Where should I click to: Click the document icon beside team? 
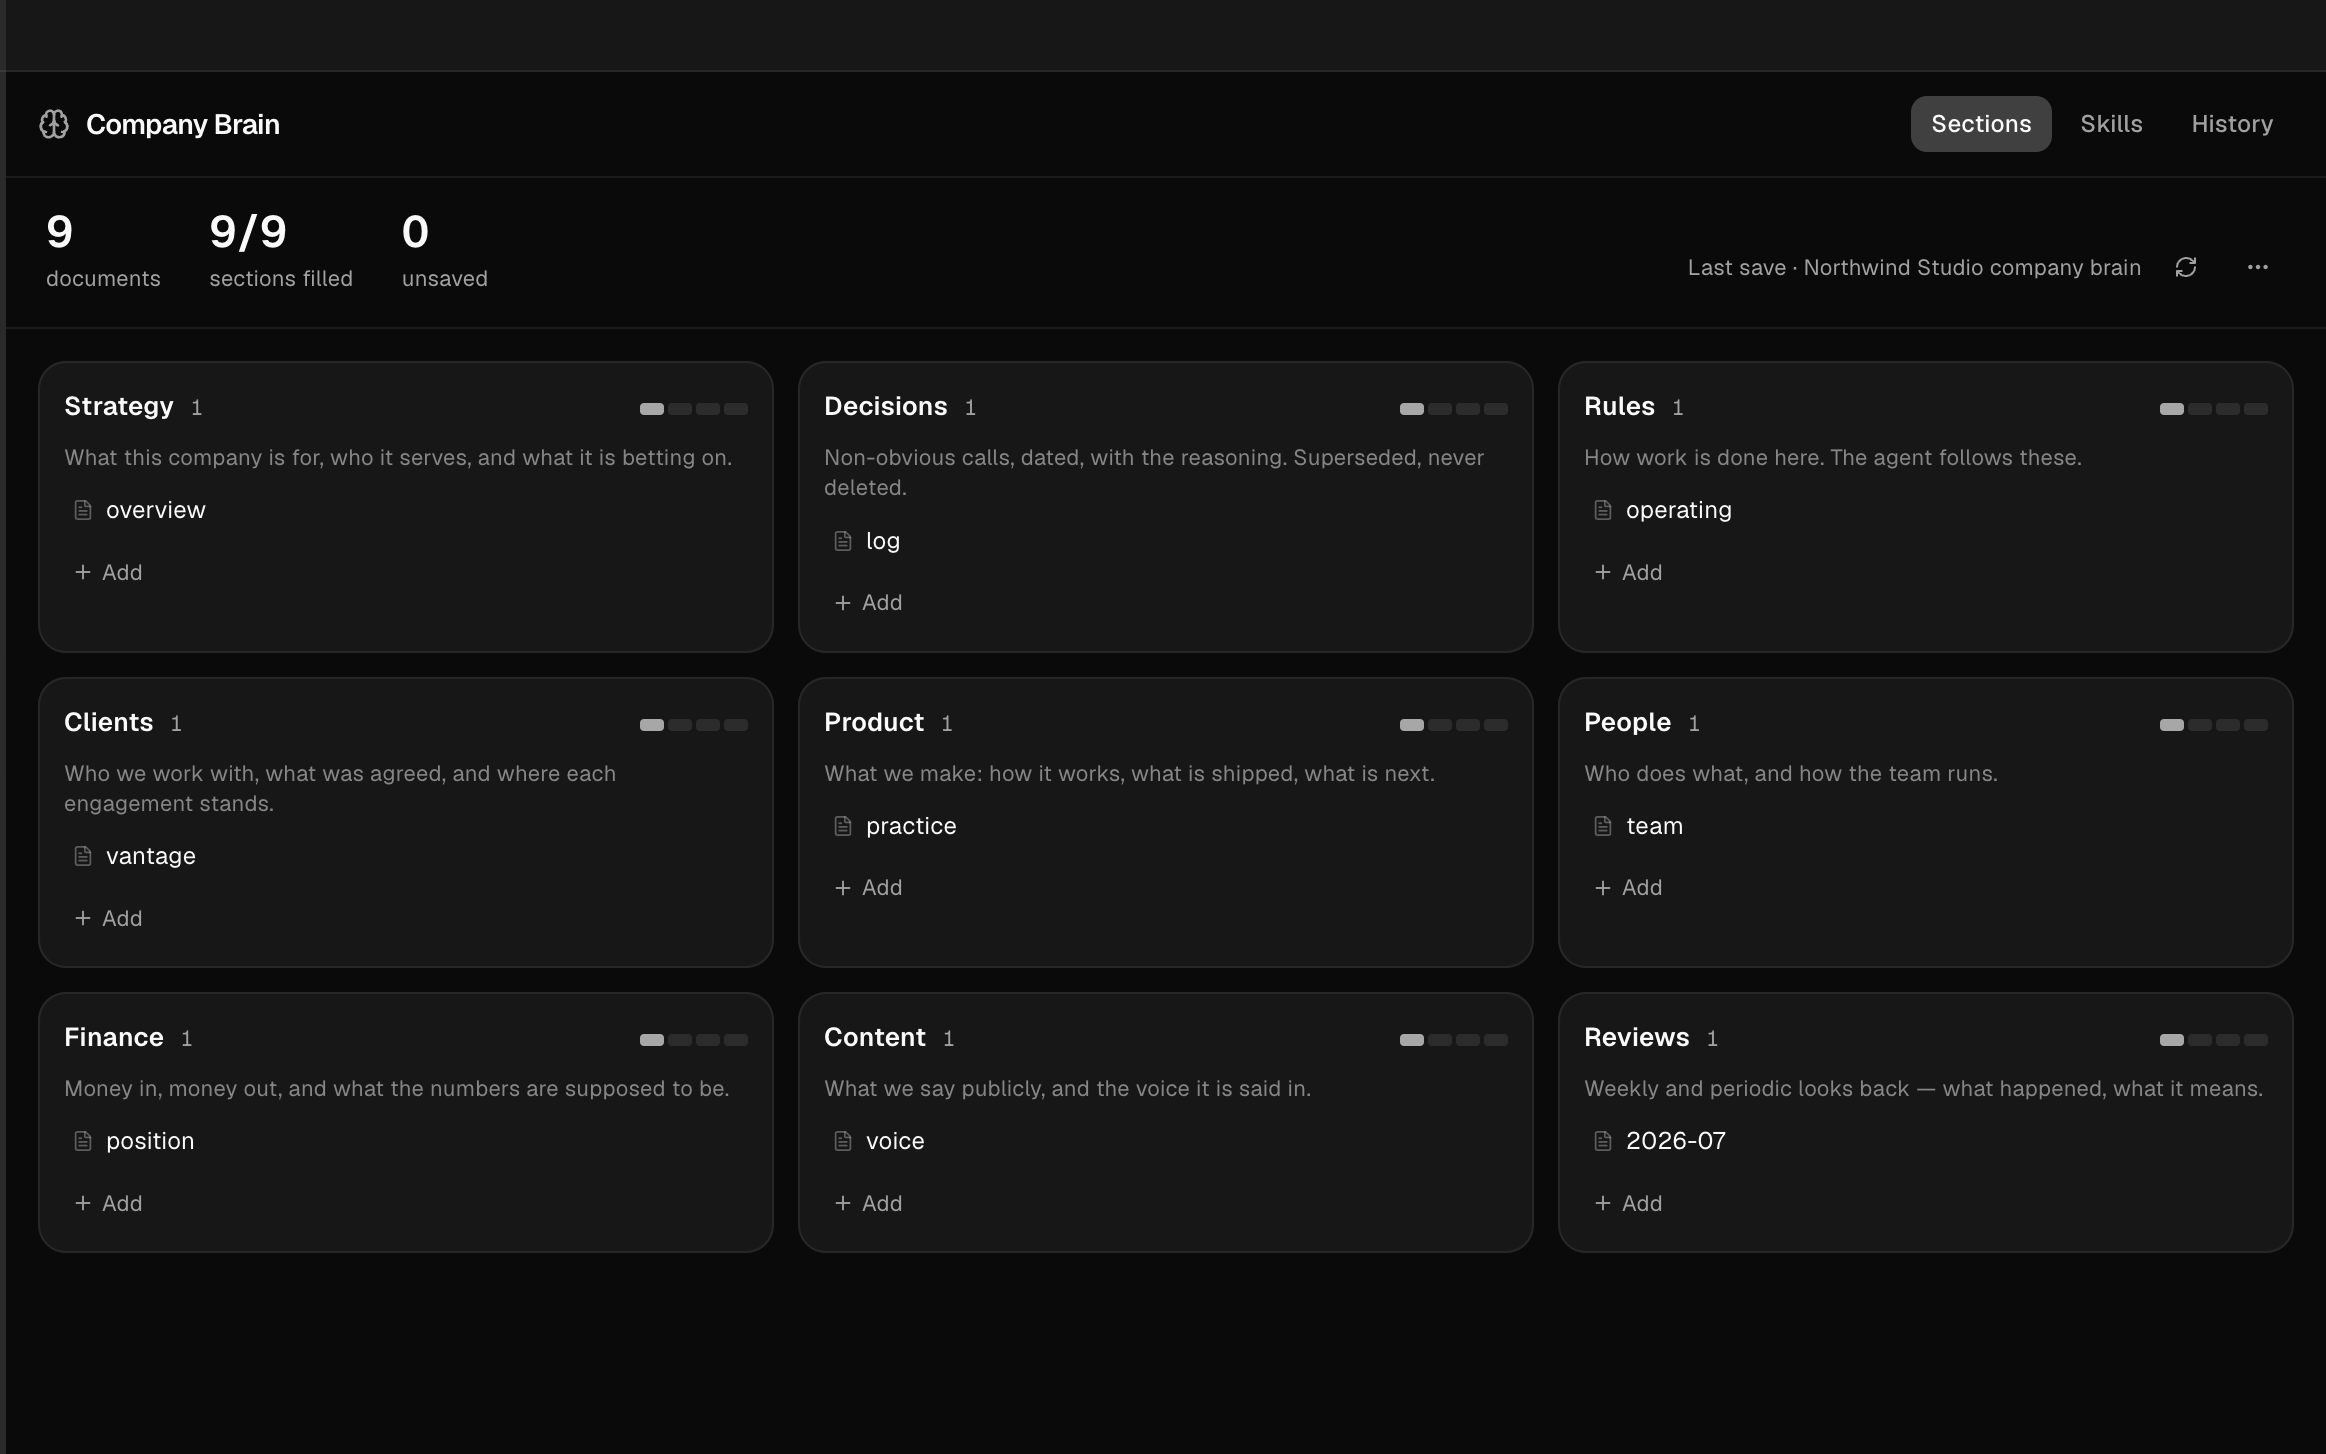click(x=1603, y=826)
